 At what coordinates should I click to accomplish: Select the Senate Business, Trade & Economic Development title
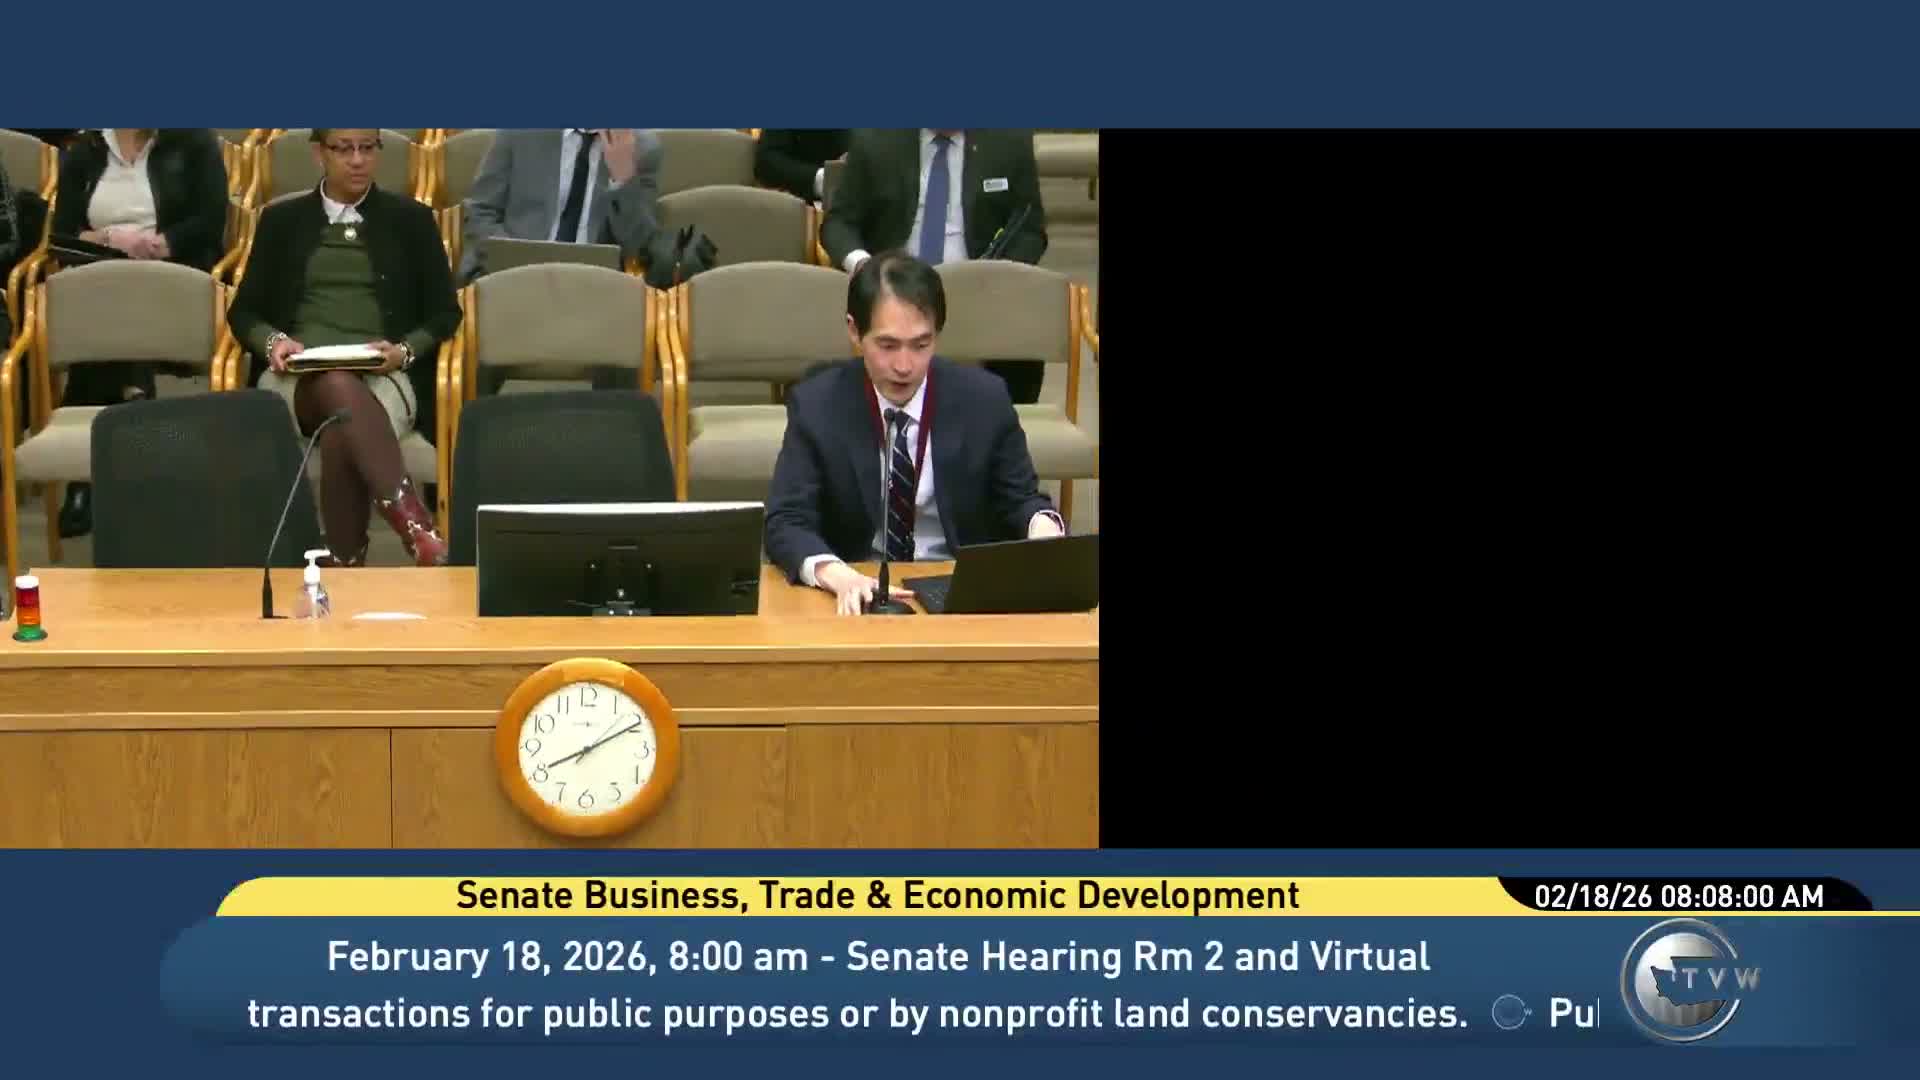[x=877, y=895]
